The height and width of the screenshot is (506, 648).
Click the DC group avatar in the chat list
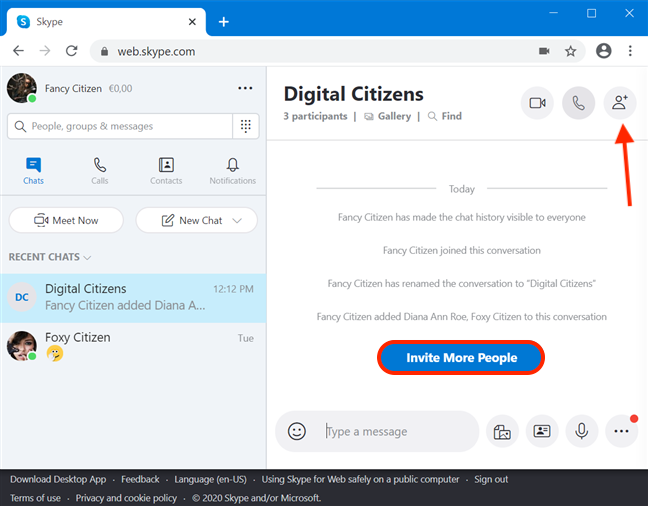[22, 297]
